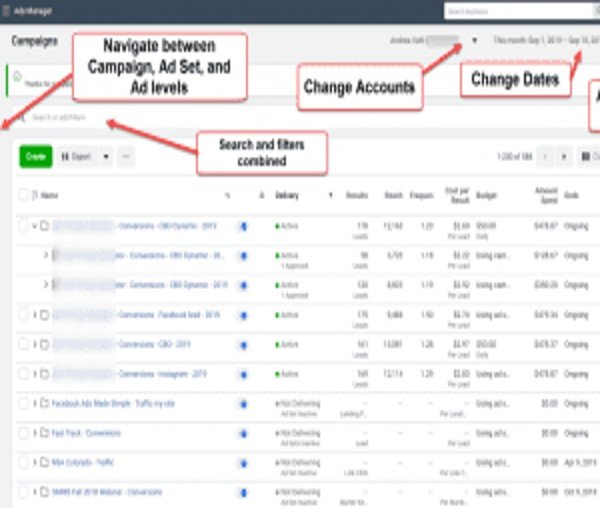The height and width of the screenshot is (508, 600).
Task: Click folder icon of Fast Track campaign
Action: coord(45,433)
